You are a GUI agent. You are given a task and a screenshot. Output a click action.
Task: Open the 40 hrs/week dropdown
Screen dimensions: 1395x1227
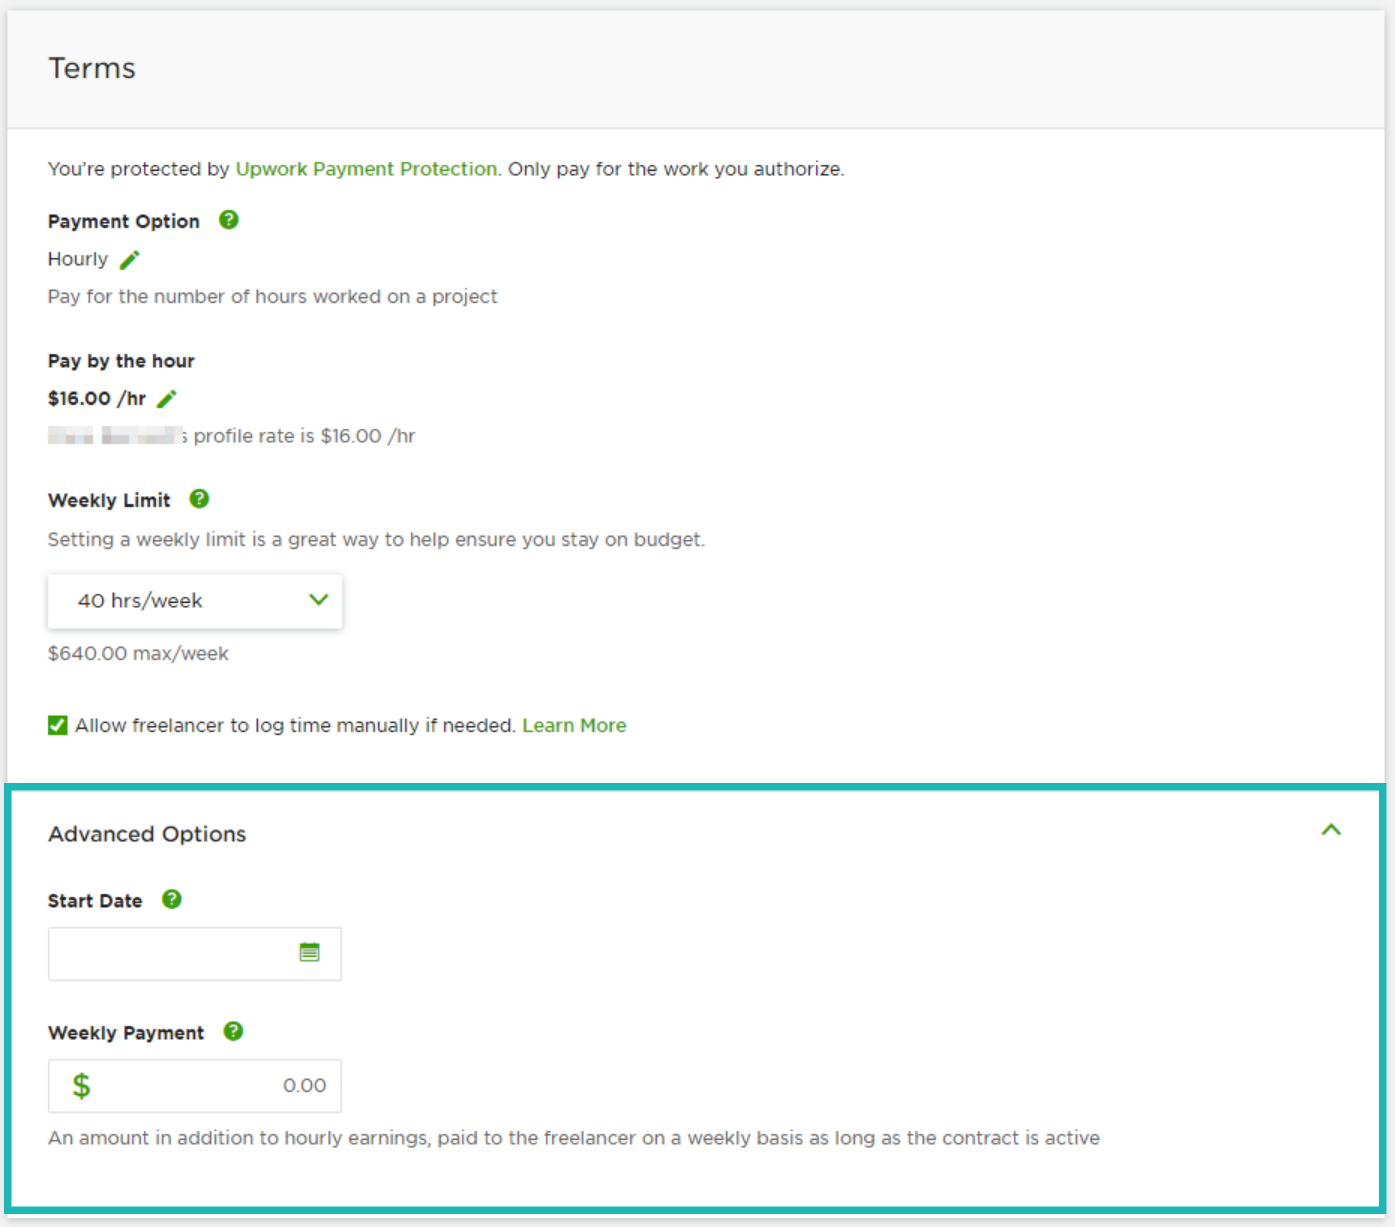[194, 601]
